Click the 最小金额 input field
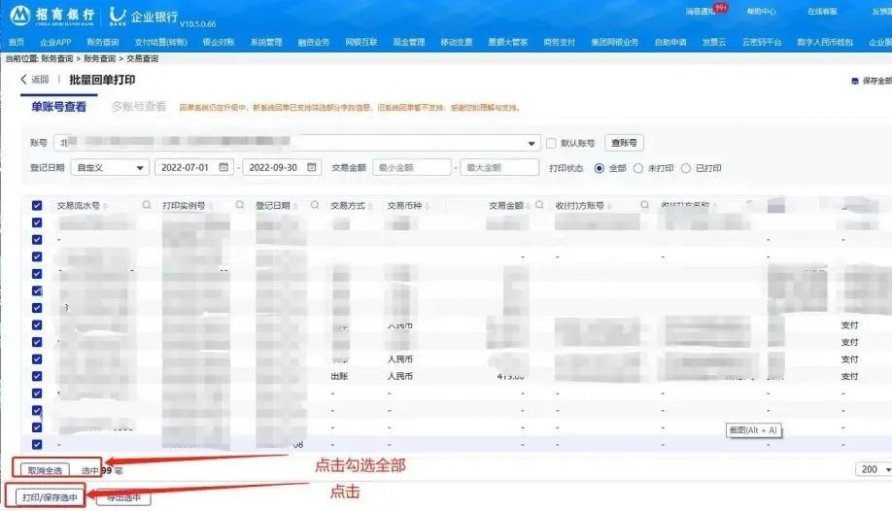The height and width of the screenshot is (511, 892). (412, 167)
